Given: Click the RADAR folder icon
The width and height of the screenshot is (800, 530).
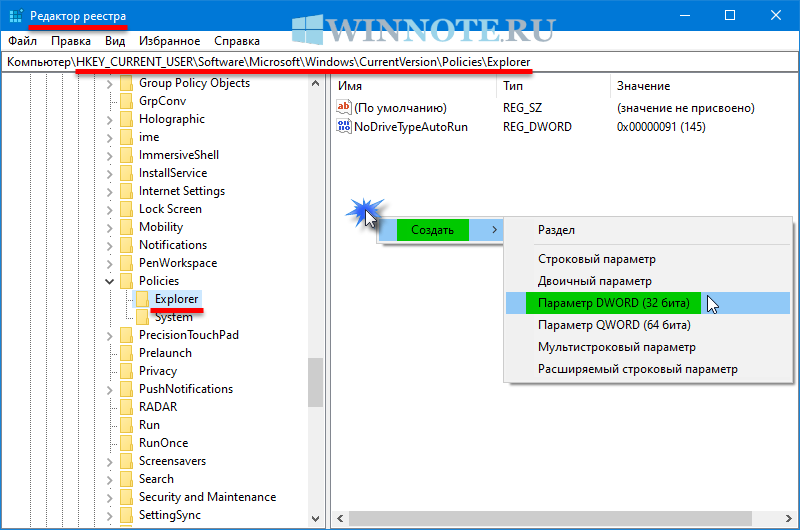Looking at the screenshot, I should (x=126, y=407).
